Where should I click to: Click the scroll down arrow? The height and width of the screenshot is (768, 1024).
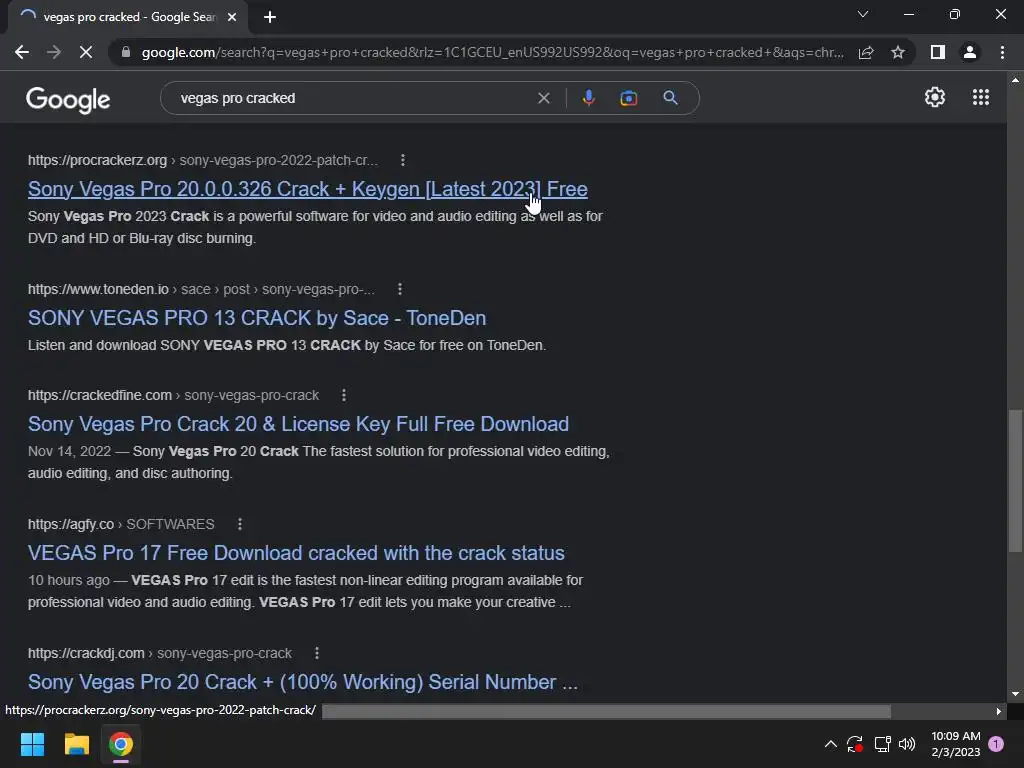tap(1015, 694)
